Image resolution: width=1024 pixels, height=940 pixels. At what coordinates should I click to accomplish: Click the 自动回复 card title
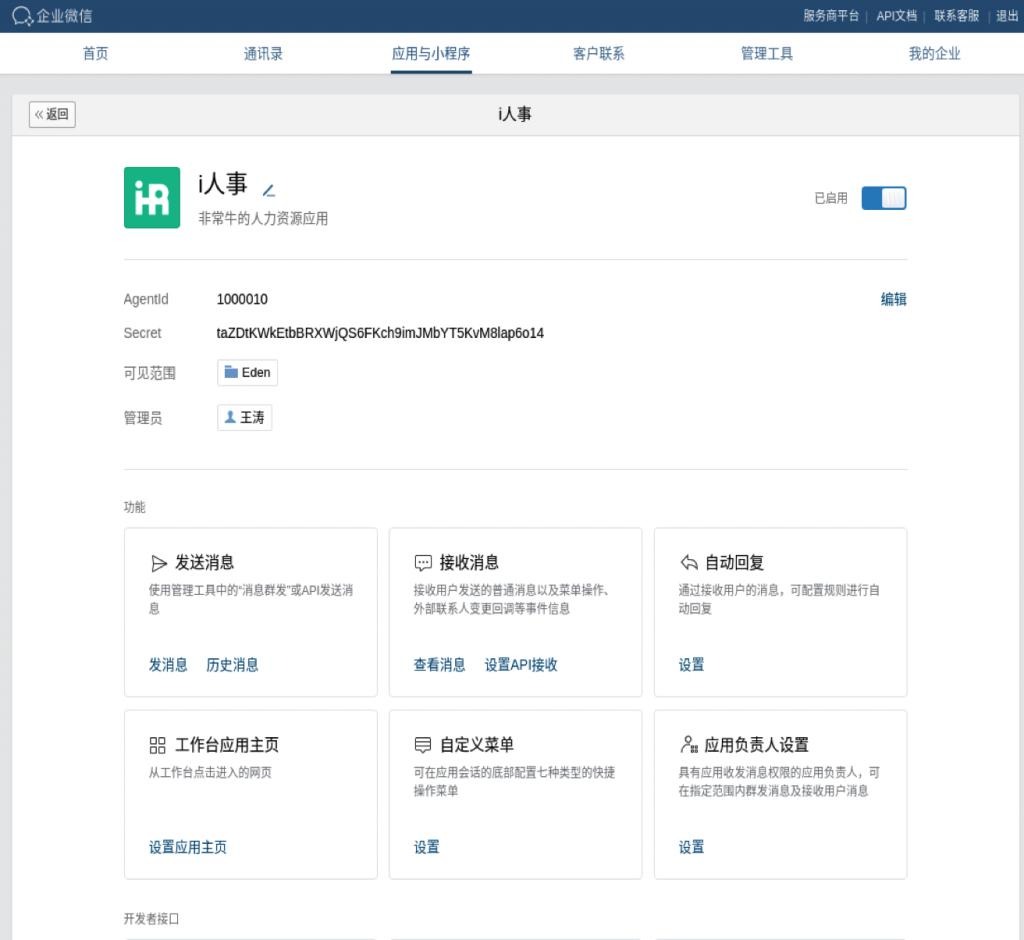tap(735, 562)
